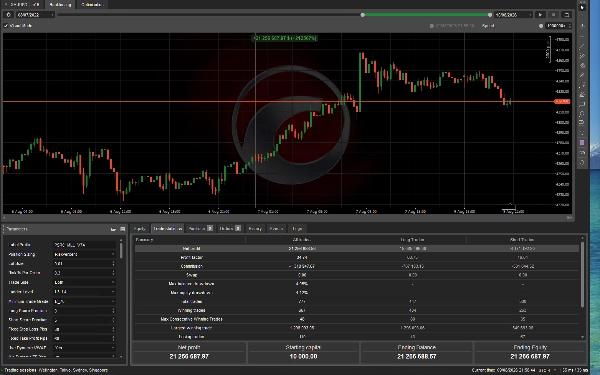Select the Max Consecutive Winning Trades row
This screenshot has width=600, height=375.
(357, 319)
